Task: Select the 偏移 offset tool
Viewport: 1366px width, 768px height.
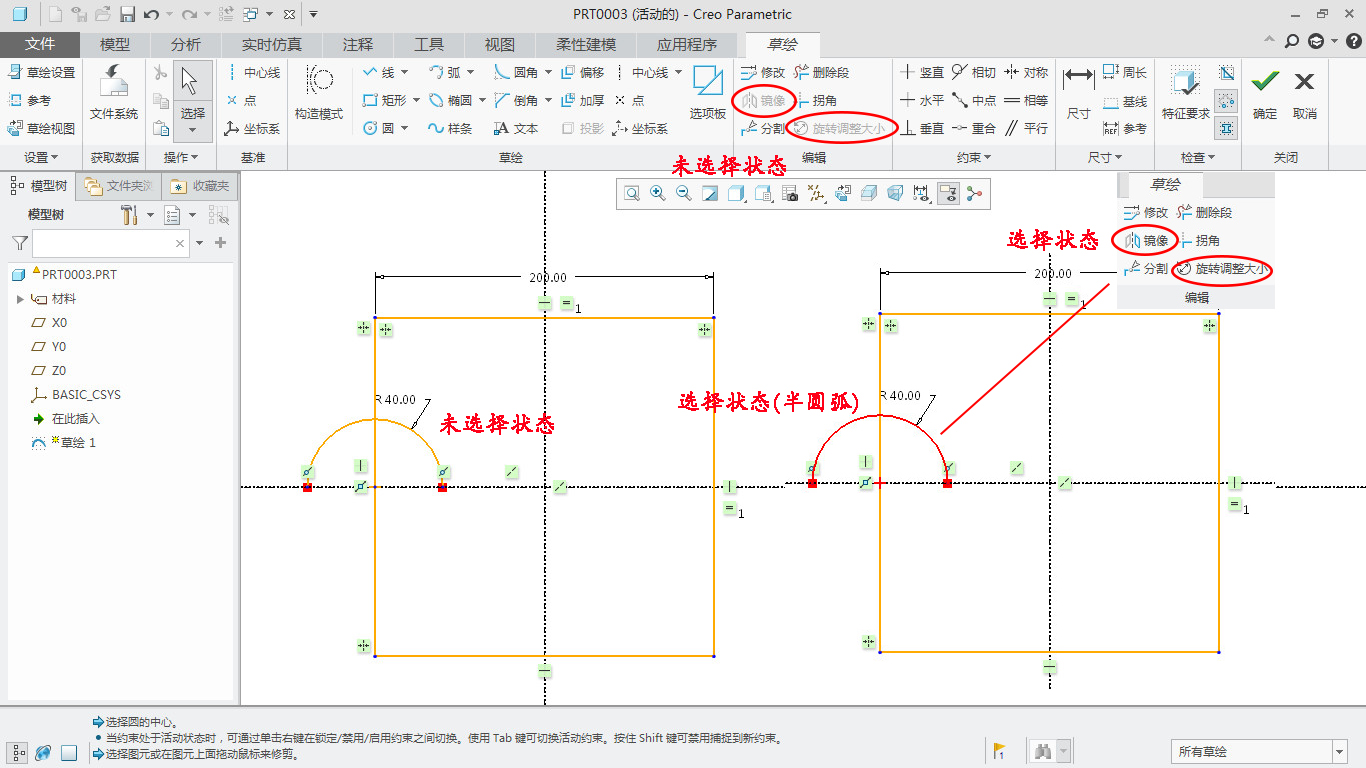Action: (x=582, y=72)
